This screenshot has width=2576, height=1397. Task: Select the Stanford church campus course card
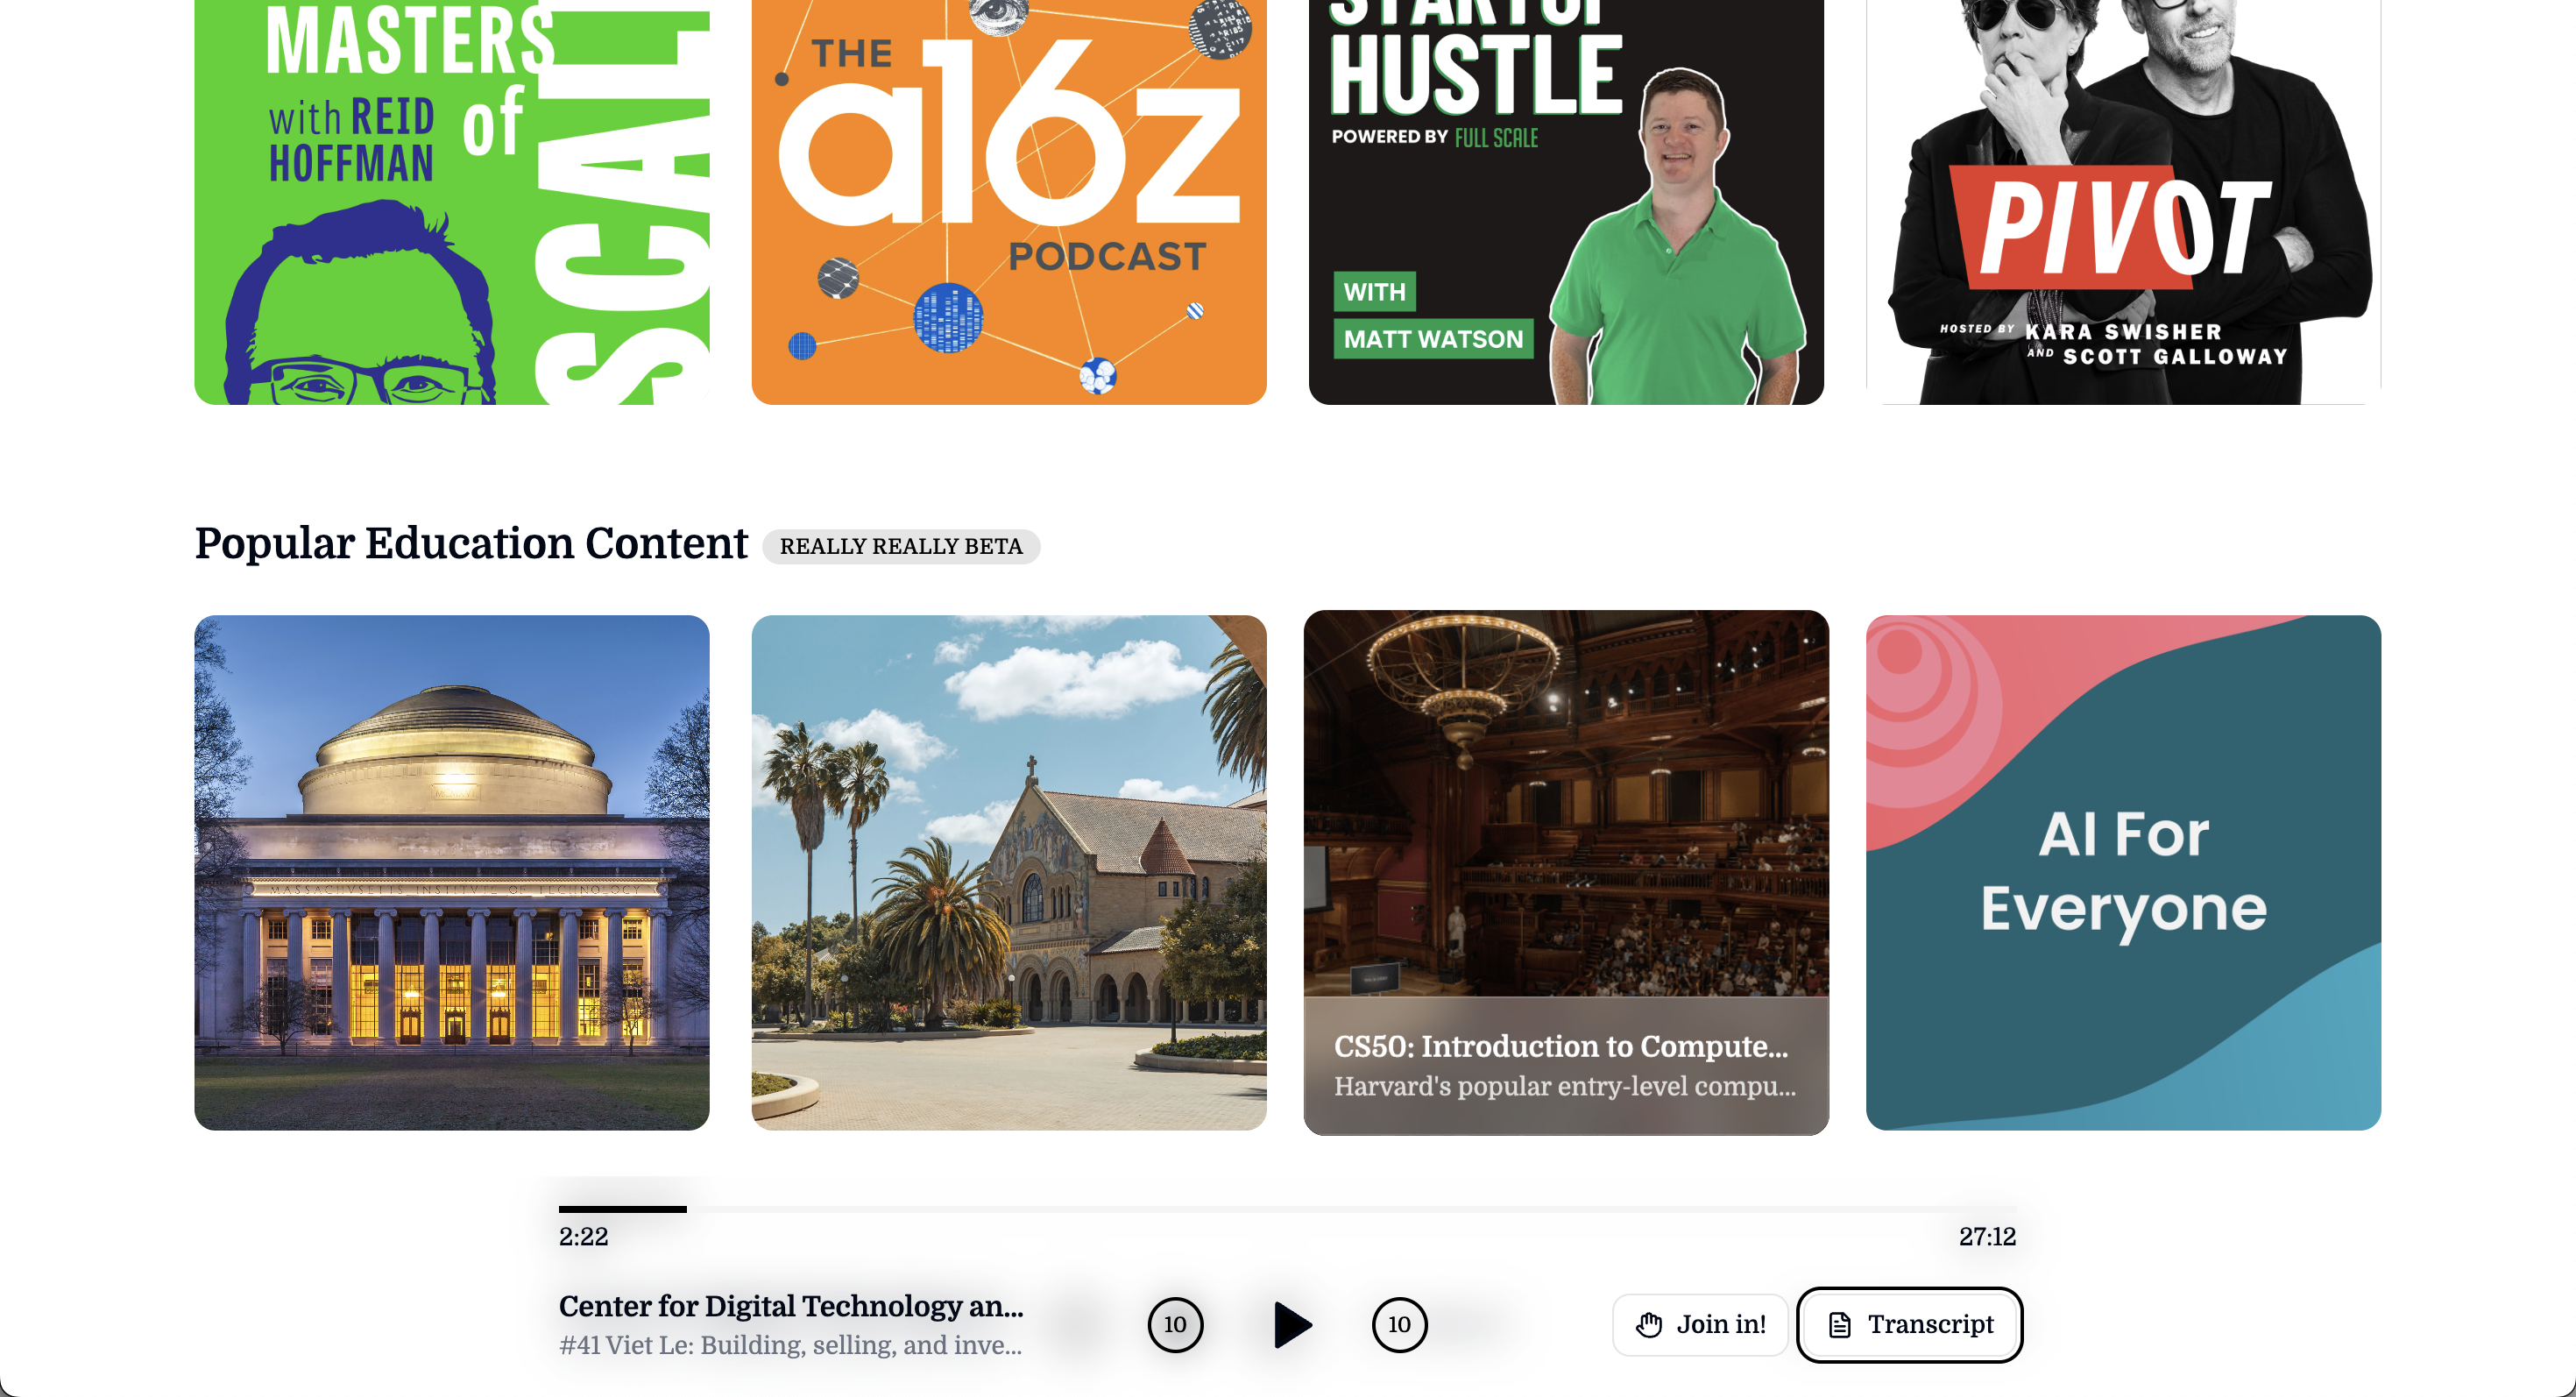[1009, 872]
